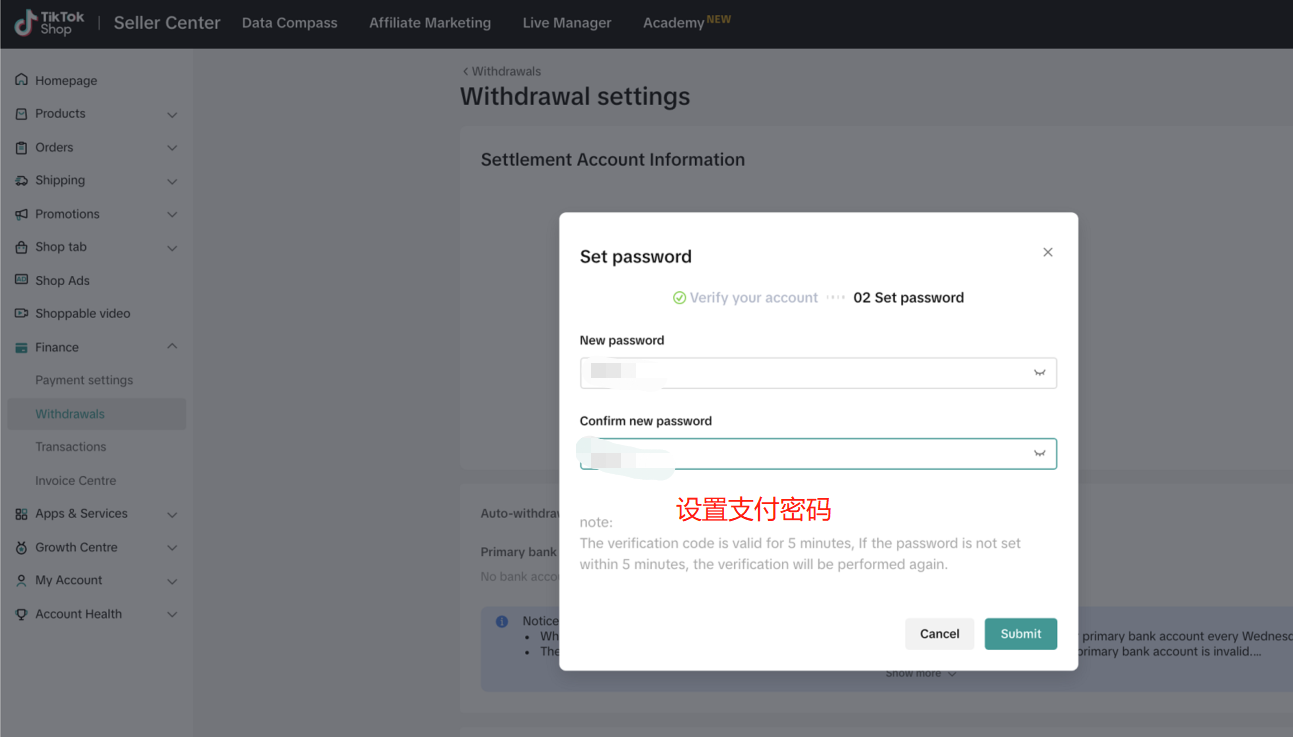
Task: Open Affiliate Marketing in top bar
Action: (430, 23)
